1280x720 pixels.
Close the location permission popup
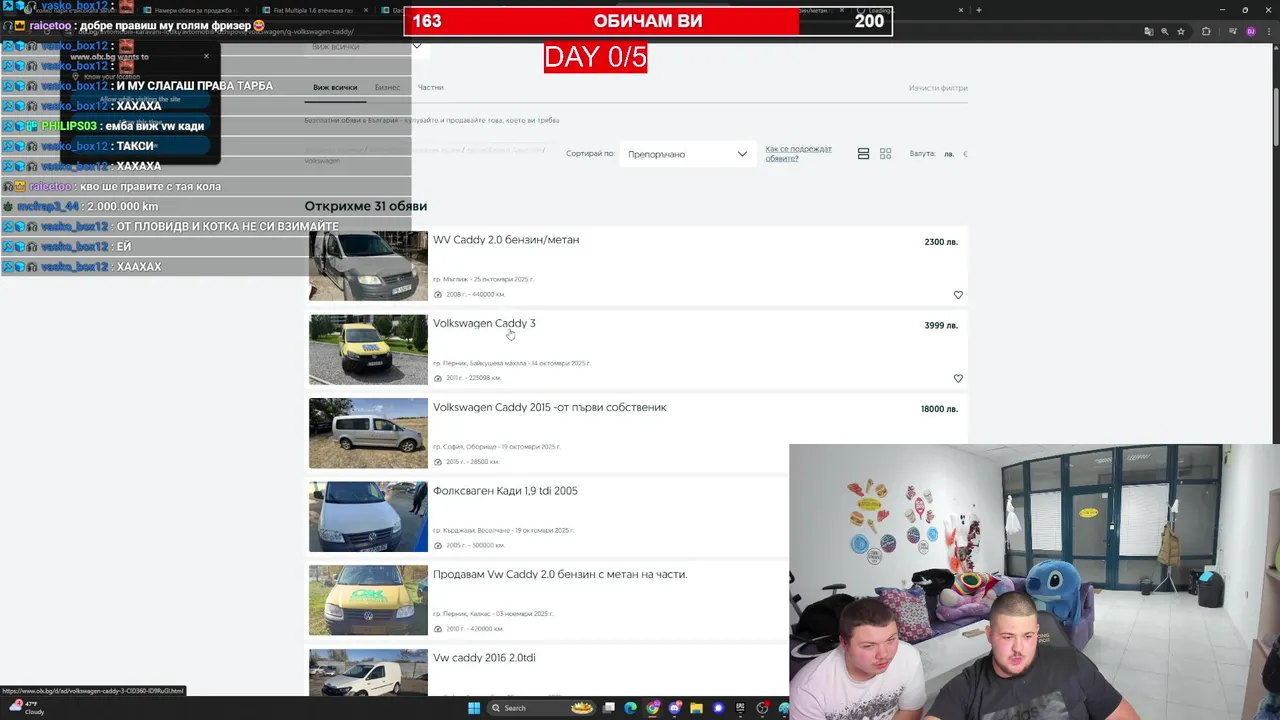pyautogui.click(x=206, y=56)
